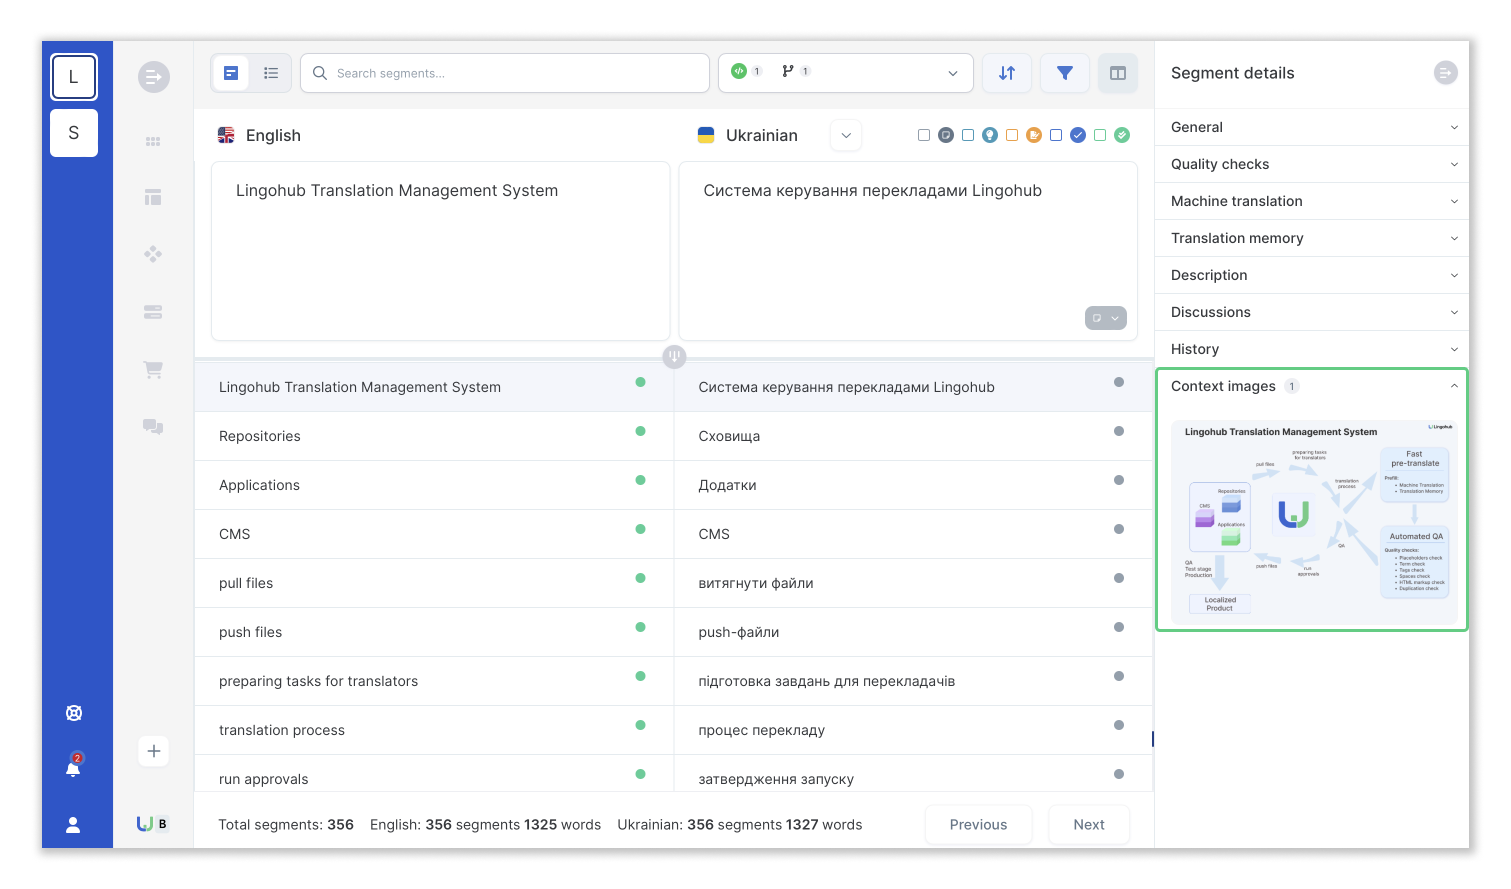Expand the Discussions section

pyautogui.click(x=1312, y=312)
